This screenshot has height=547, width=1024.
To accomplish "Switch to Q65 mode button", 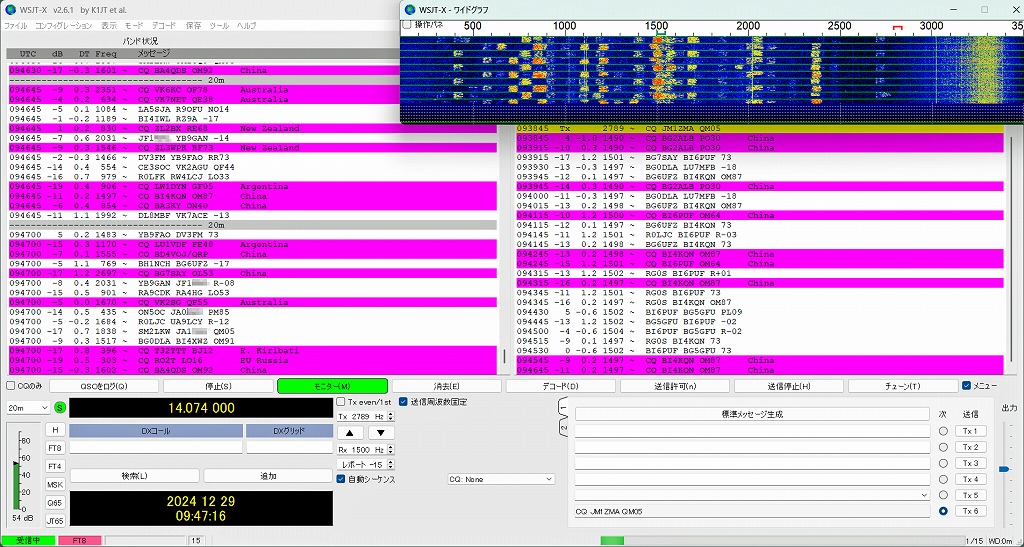I will point(55,503).
